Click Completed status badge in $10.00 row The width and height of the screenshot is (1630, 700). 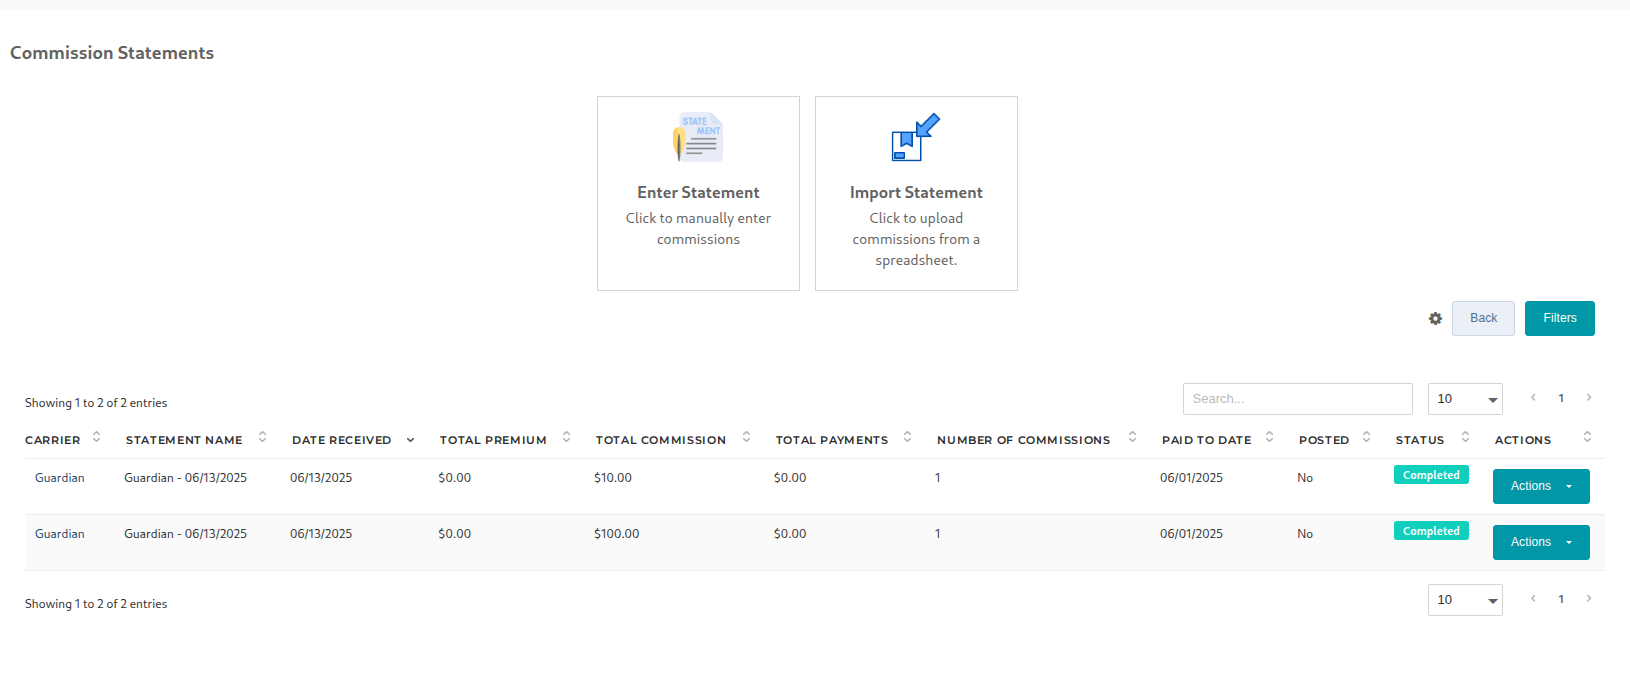pos(1431,475)
